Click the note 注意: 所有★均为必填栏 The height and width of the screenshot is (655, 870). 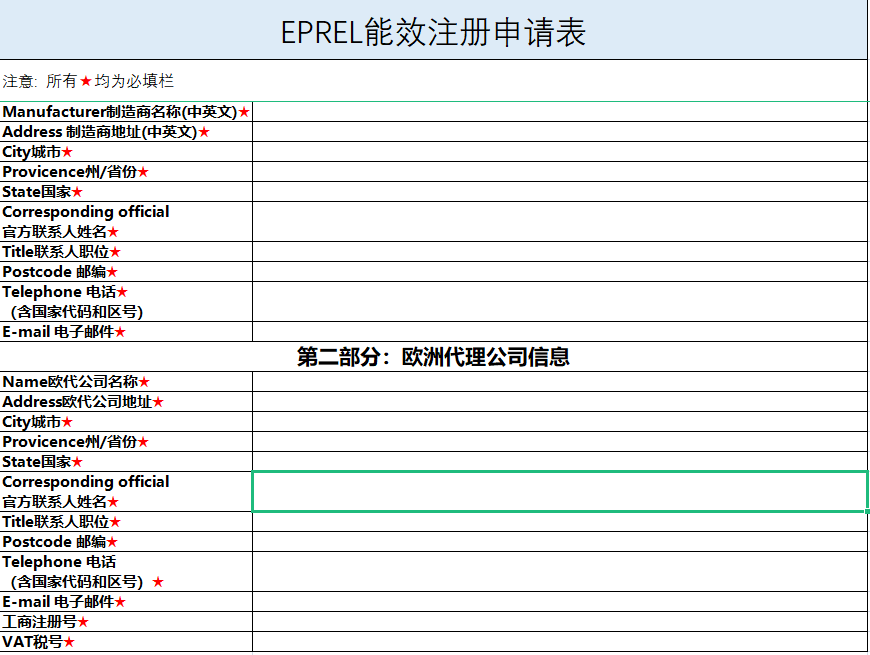[88, 81]
